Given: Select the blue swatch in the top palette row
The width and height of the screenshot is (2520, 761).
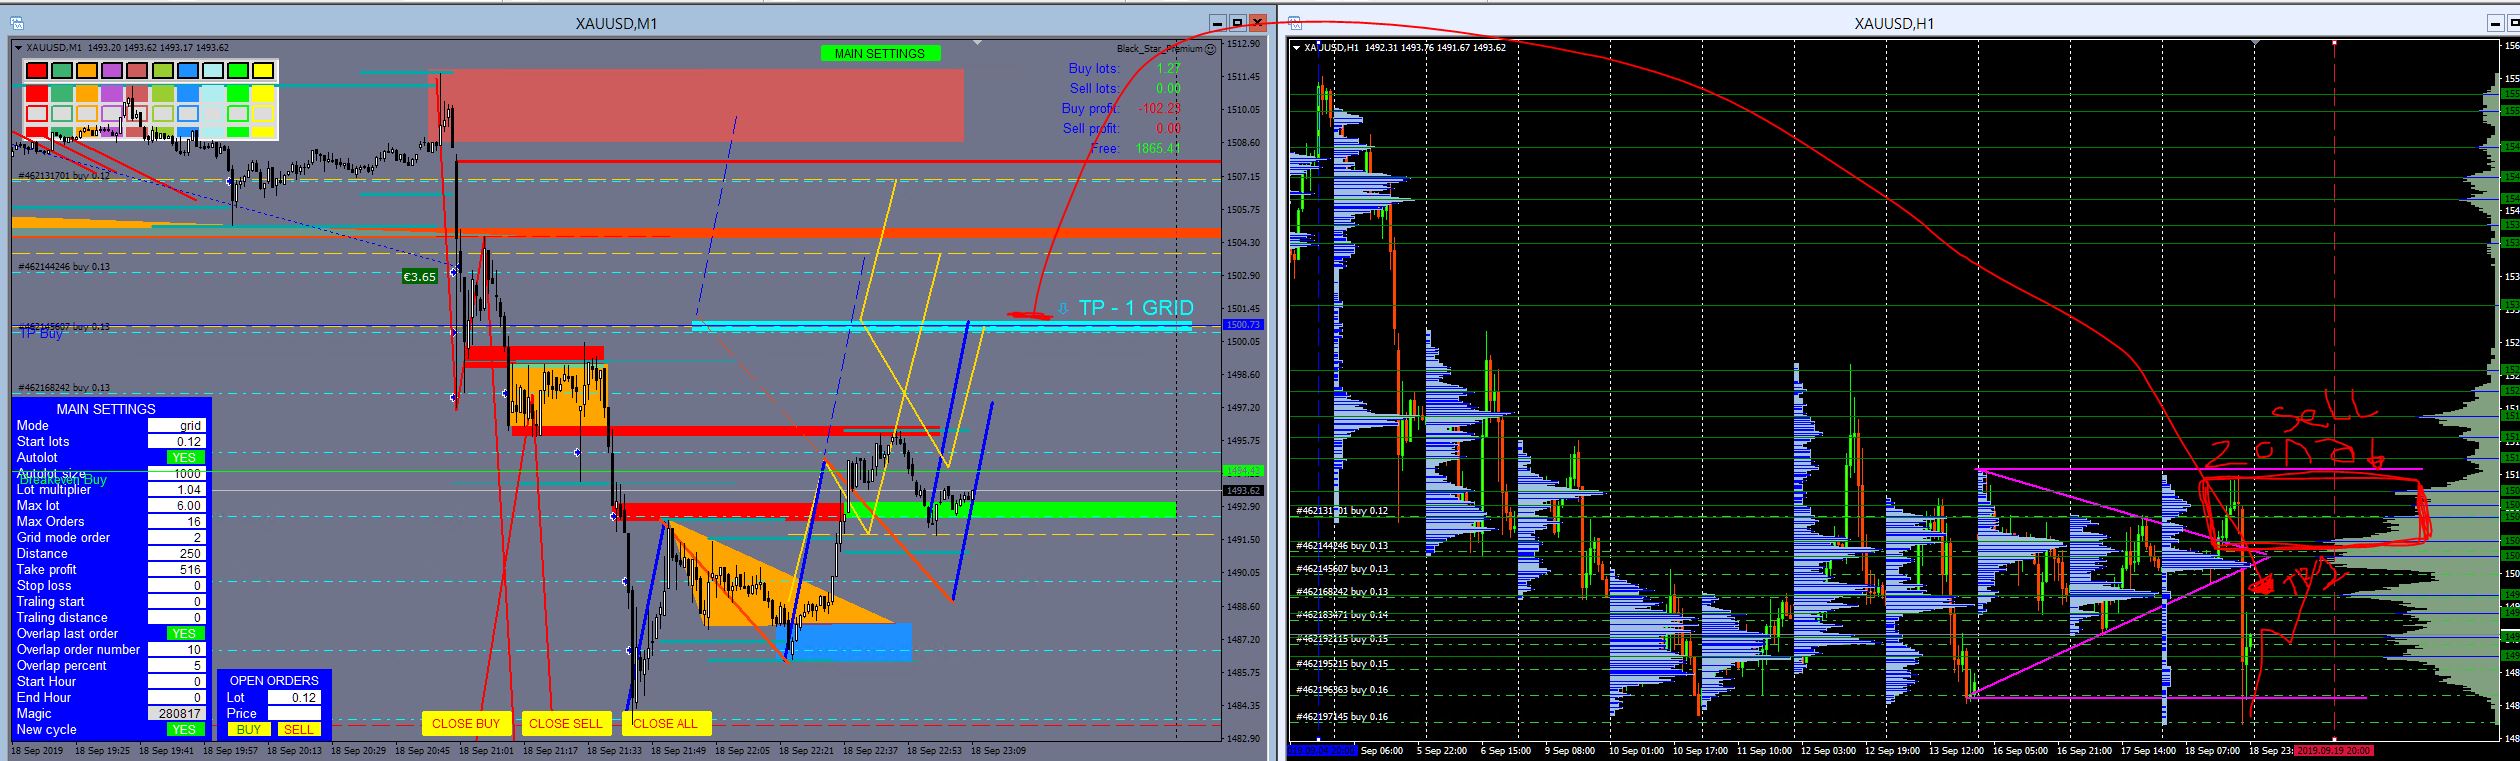Looking at the screenshot, I should tap(188, 70).
